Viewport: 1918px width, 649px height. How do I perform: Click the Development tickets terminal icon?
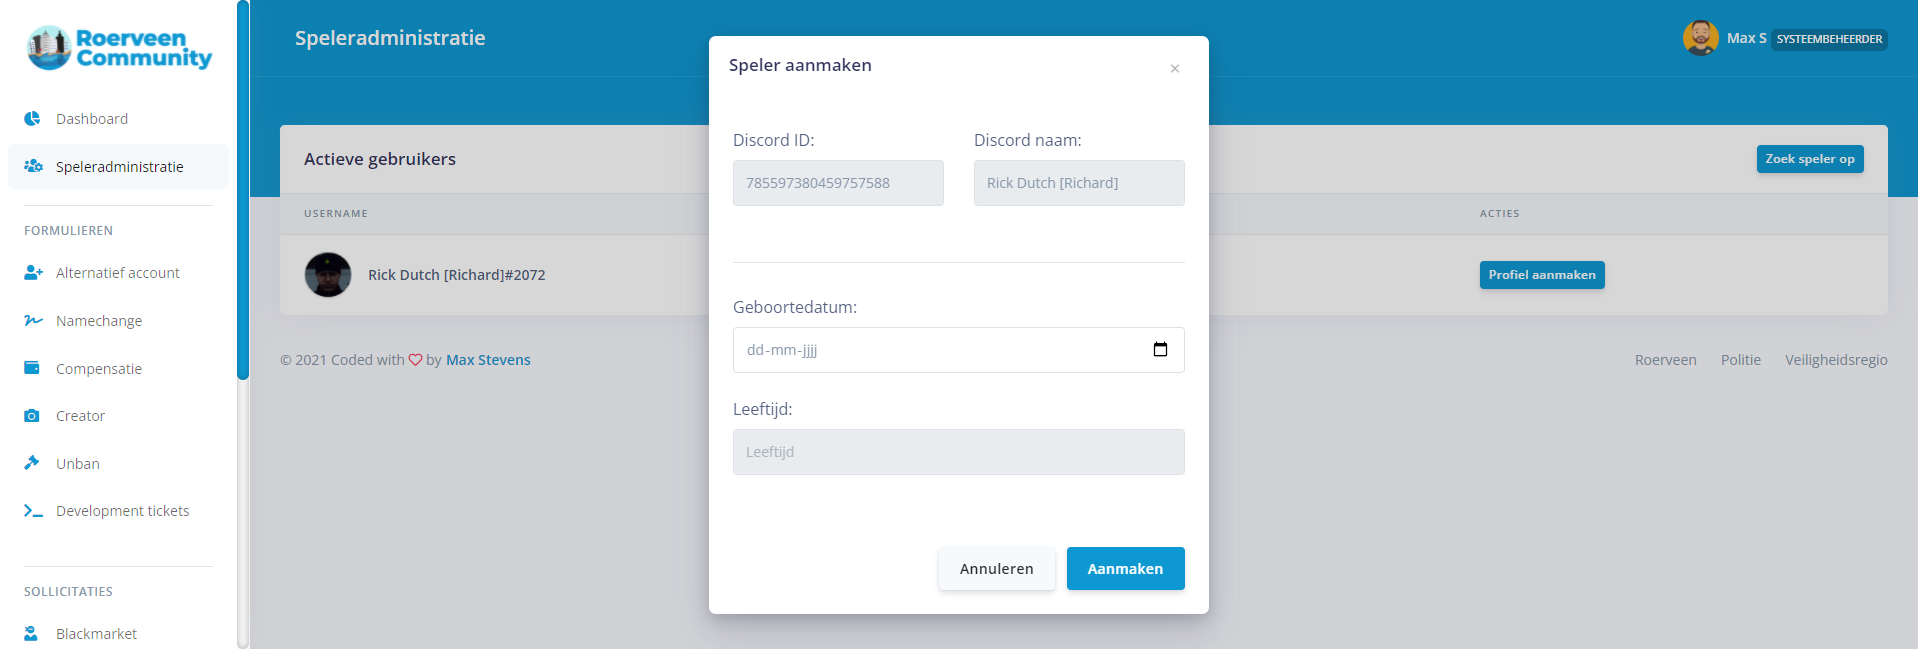(x=33, y=511)
